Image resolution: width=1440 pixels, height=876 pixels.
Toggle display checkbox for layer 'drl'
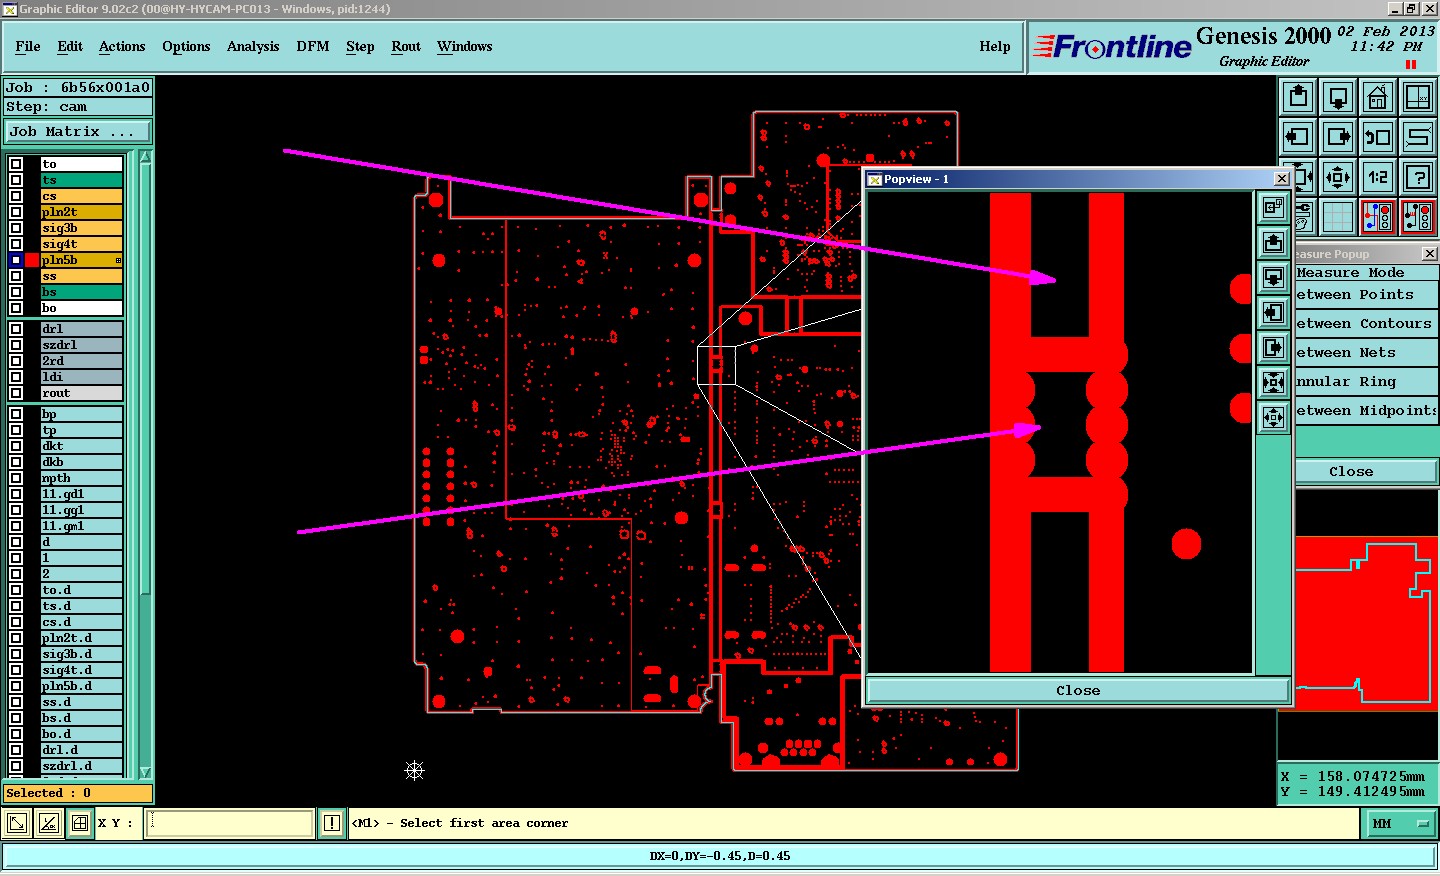[16, 329]
